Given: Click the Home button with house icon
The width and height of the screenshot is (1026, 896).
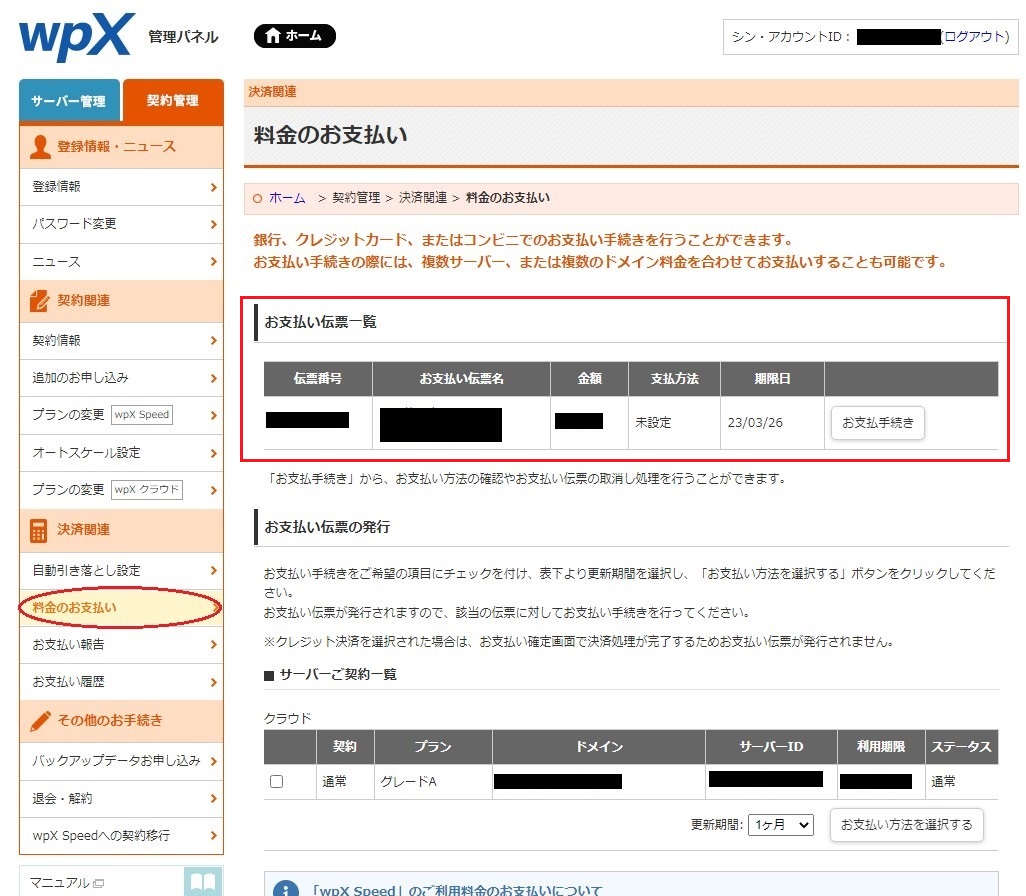Looking at the screenshot, I should [x=294, y=36].
